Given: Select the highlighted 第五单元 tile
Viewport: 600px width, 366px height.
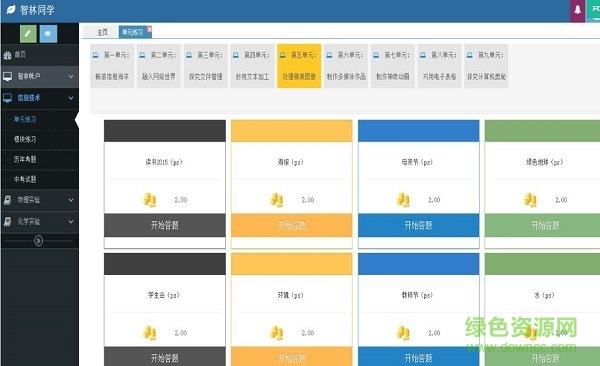Looking at the screenshot, I should pos(299,66).
